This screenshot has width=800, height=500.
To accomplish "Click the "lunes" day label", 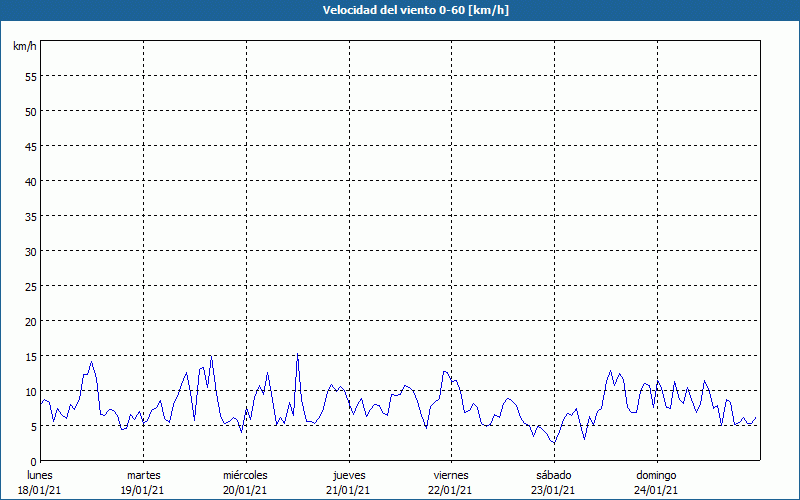I will (40, 475).
